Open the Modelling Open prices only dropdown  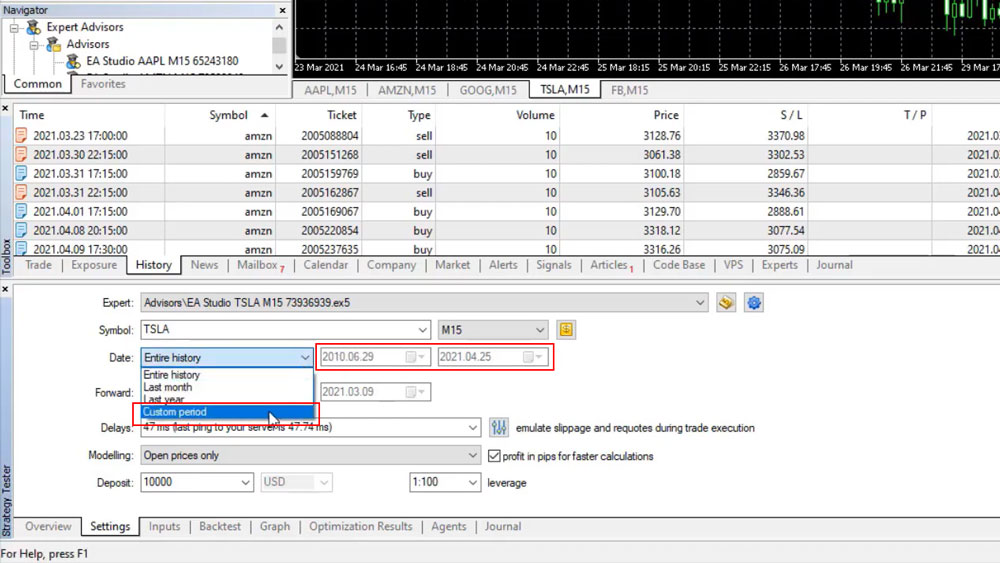(473, 455)
